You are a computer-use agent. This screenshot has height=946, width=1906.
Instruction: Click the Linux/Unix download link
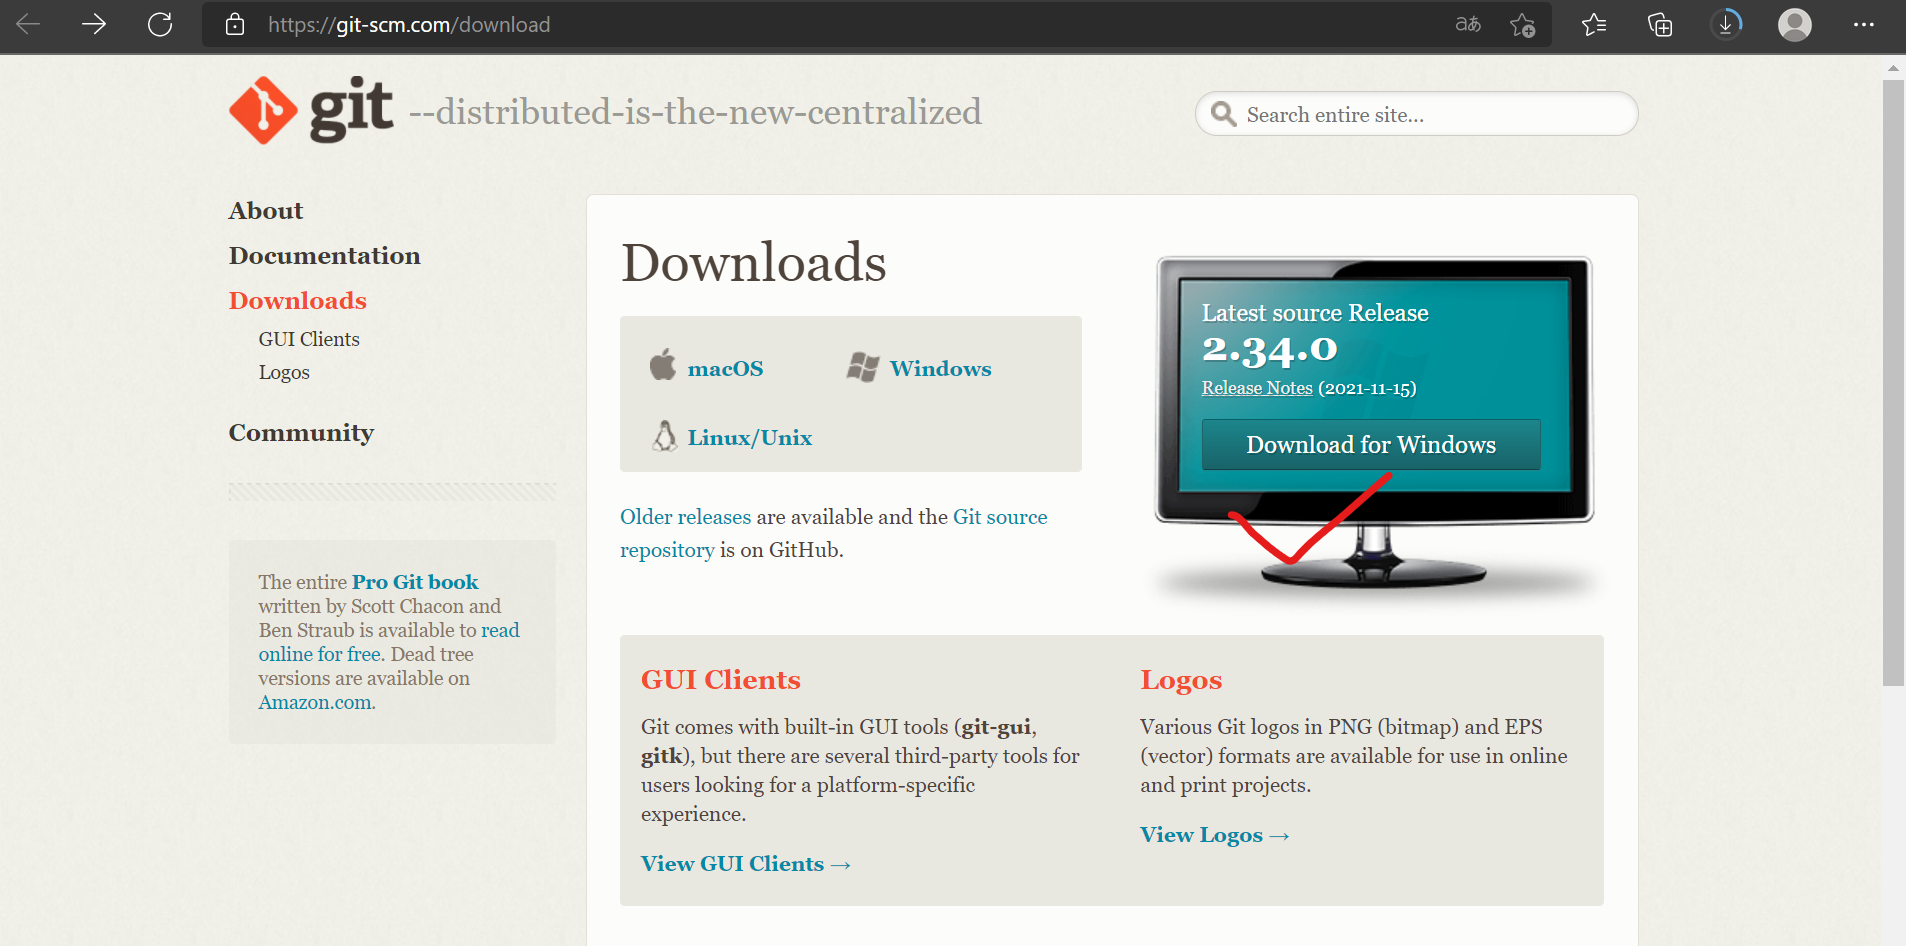click(x=750, y=438)
